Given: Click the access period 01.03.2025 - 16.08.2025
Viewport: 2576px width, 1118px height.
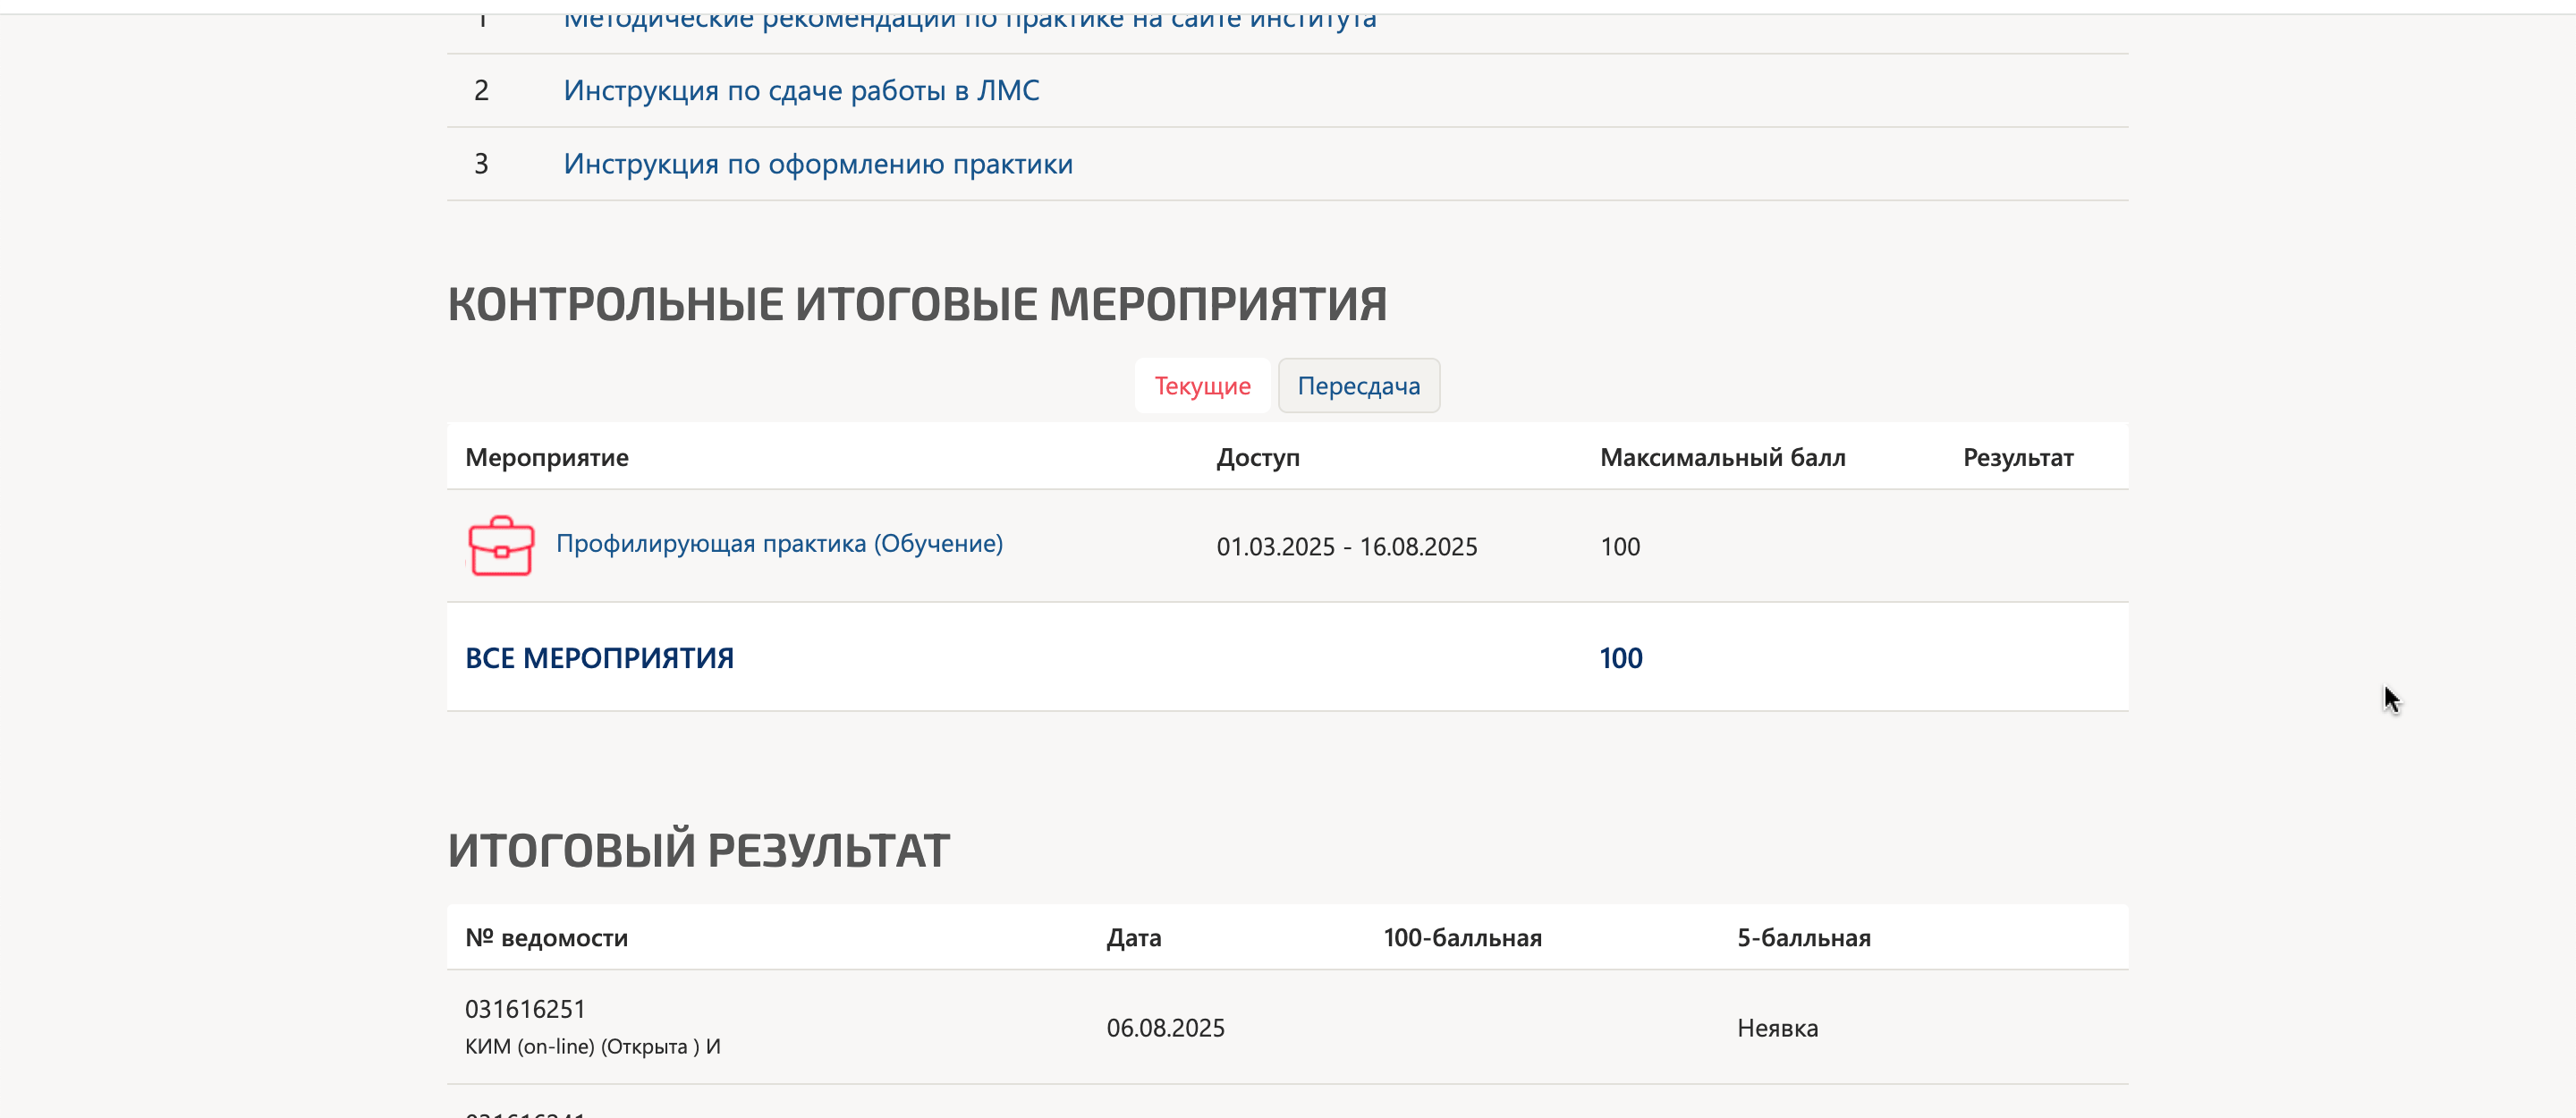Looking at the screenshot, I should coord(1346,547).
